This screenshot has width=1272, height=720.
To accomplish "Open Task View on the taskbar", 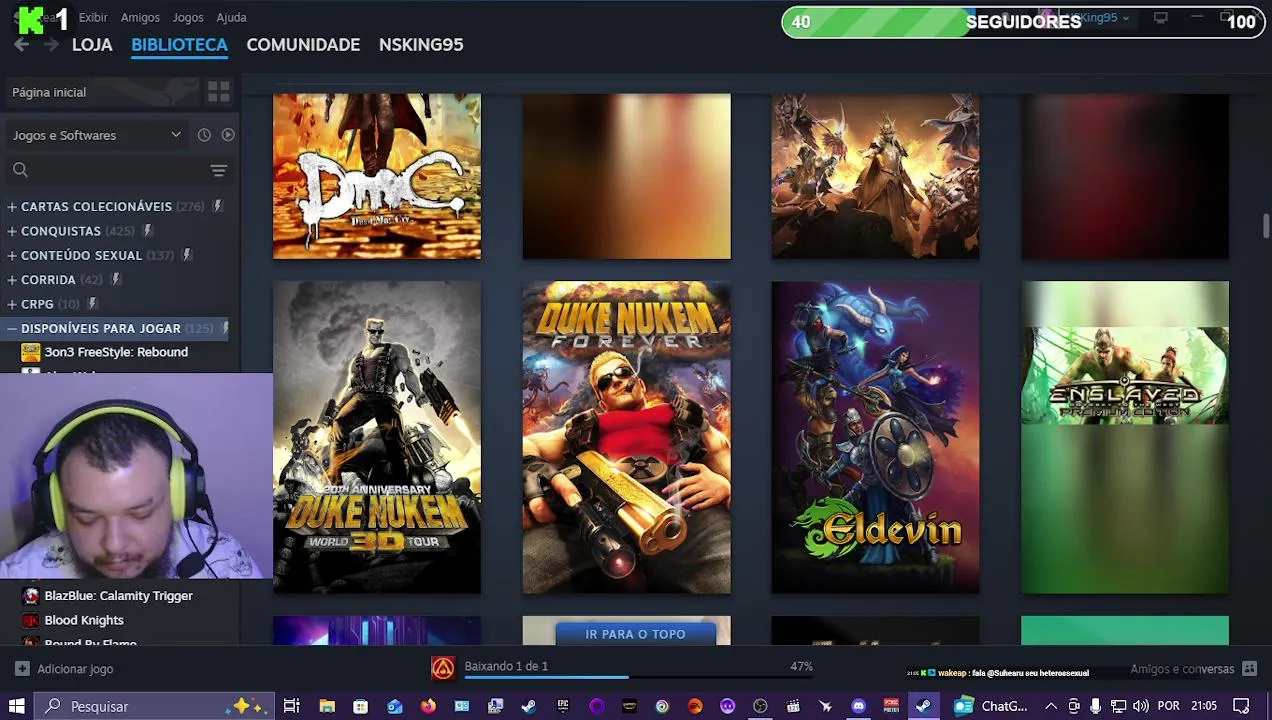I will click(291, 706).
